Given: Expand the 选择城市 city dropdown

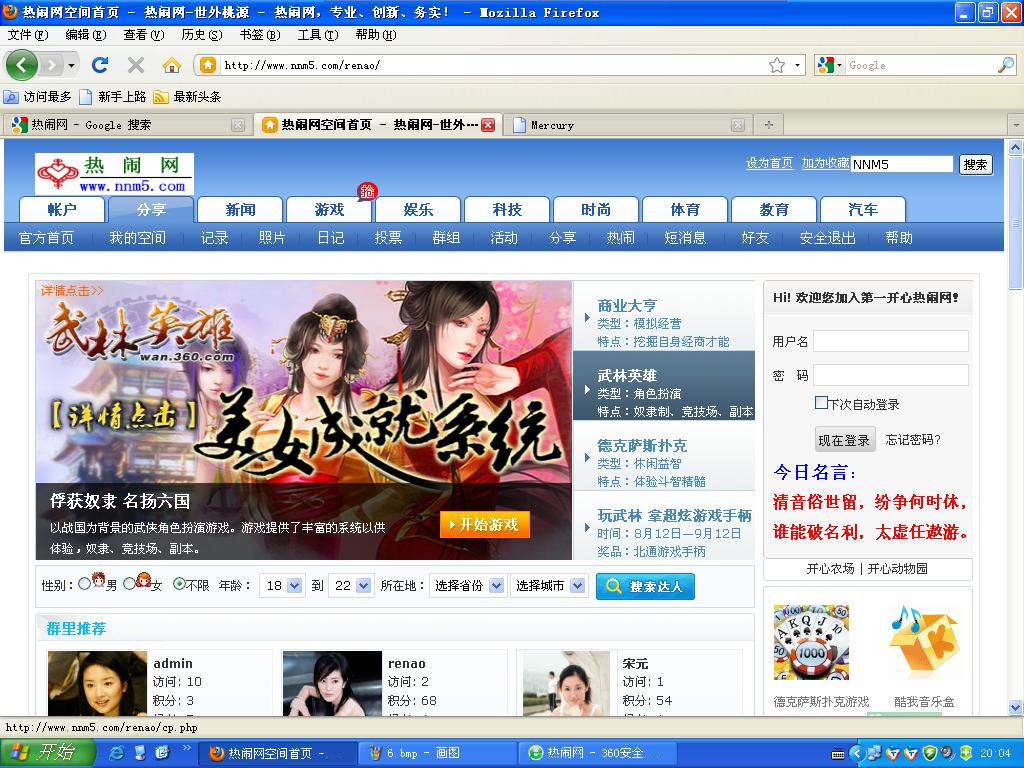Looking at the screenshot, I should pyautogui.click(x=549, y=586).
